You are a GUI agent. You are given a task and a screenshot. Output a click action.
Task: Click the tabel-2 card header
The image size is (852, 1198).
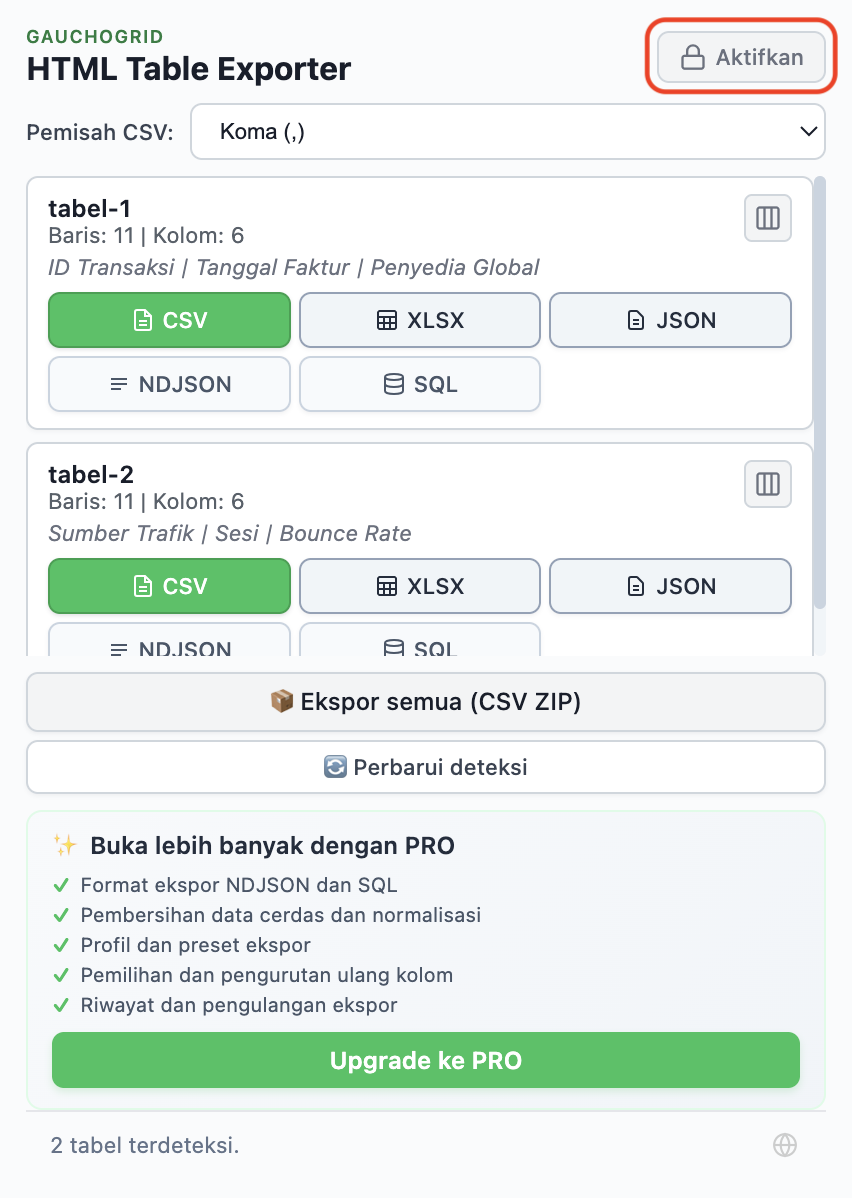(x=91, y=474)
